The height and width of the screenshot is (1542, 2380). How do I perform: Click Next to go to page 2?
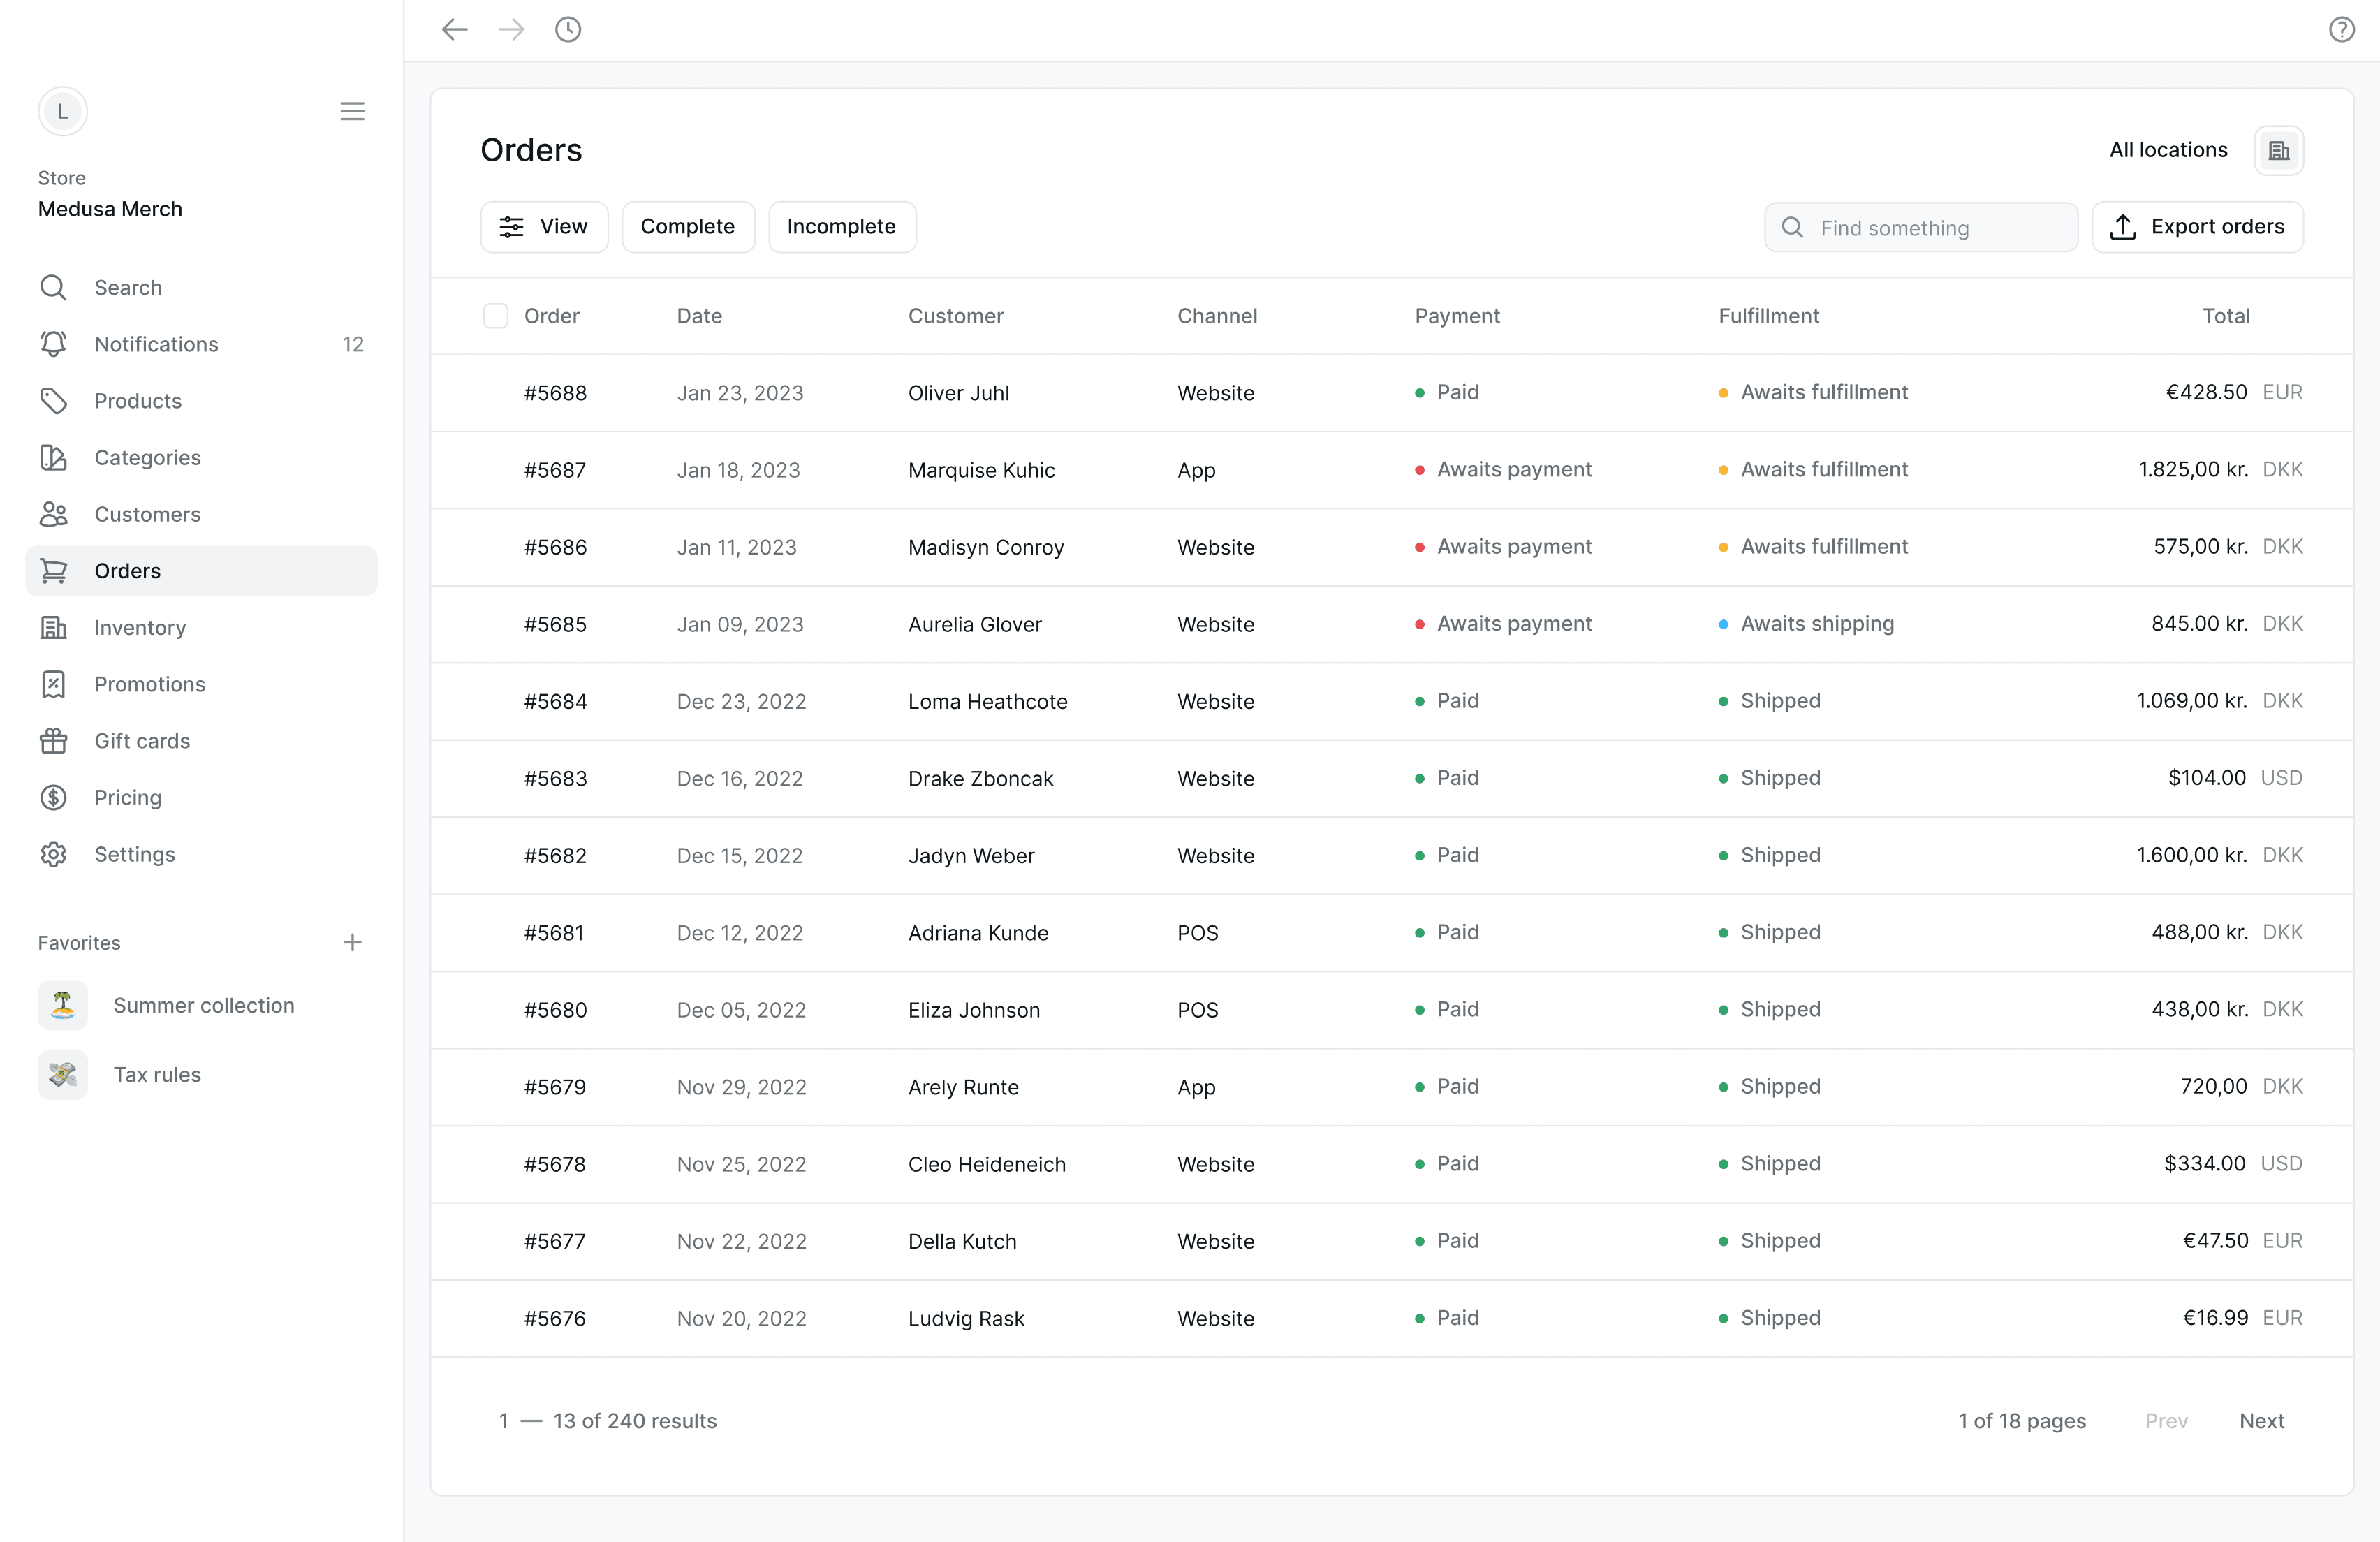pos(2261,1420)
